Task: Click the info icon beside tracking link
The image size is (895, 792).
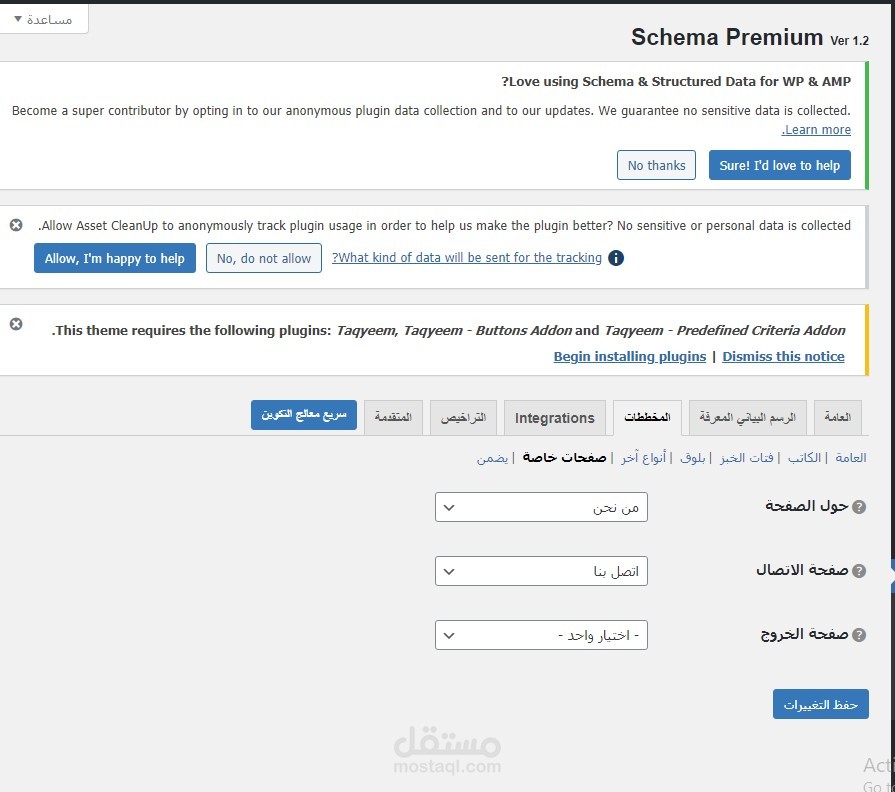Action: point(616,258)
